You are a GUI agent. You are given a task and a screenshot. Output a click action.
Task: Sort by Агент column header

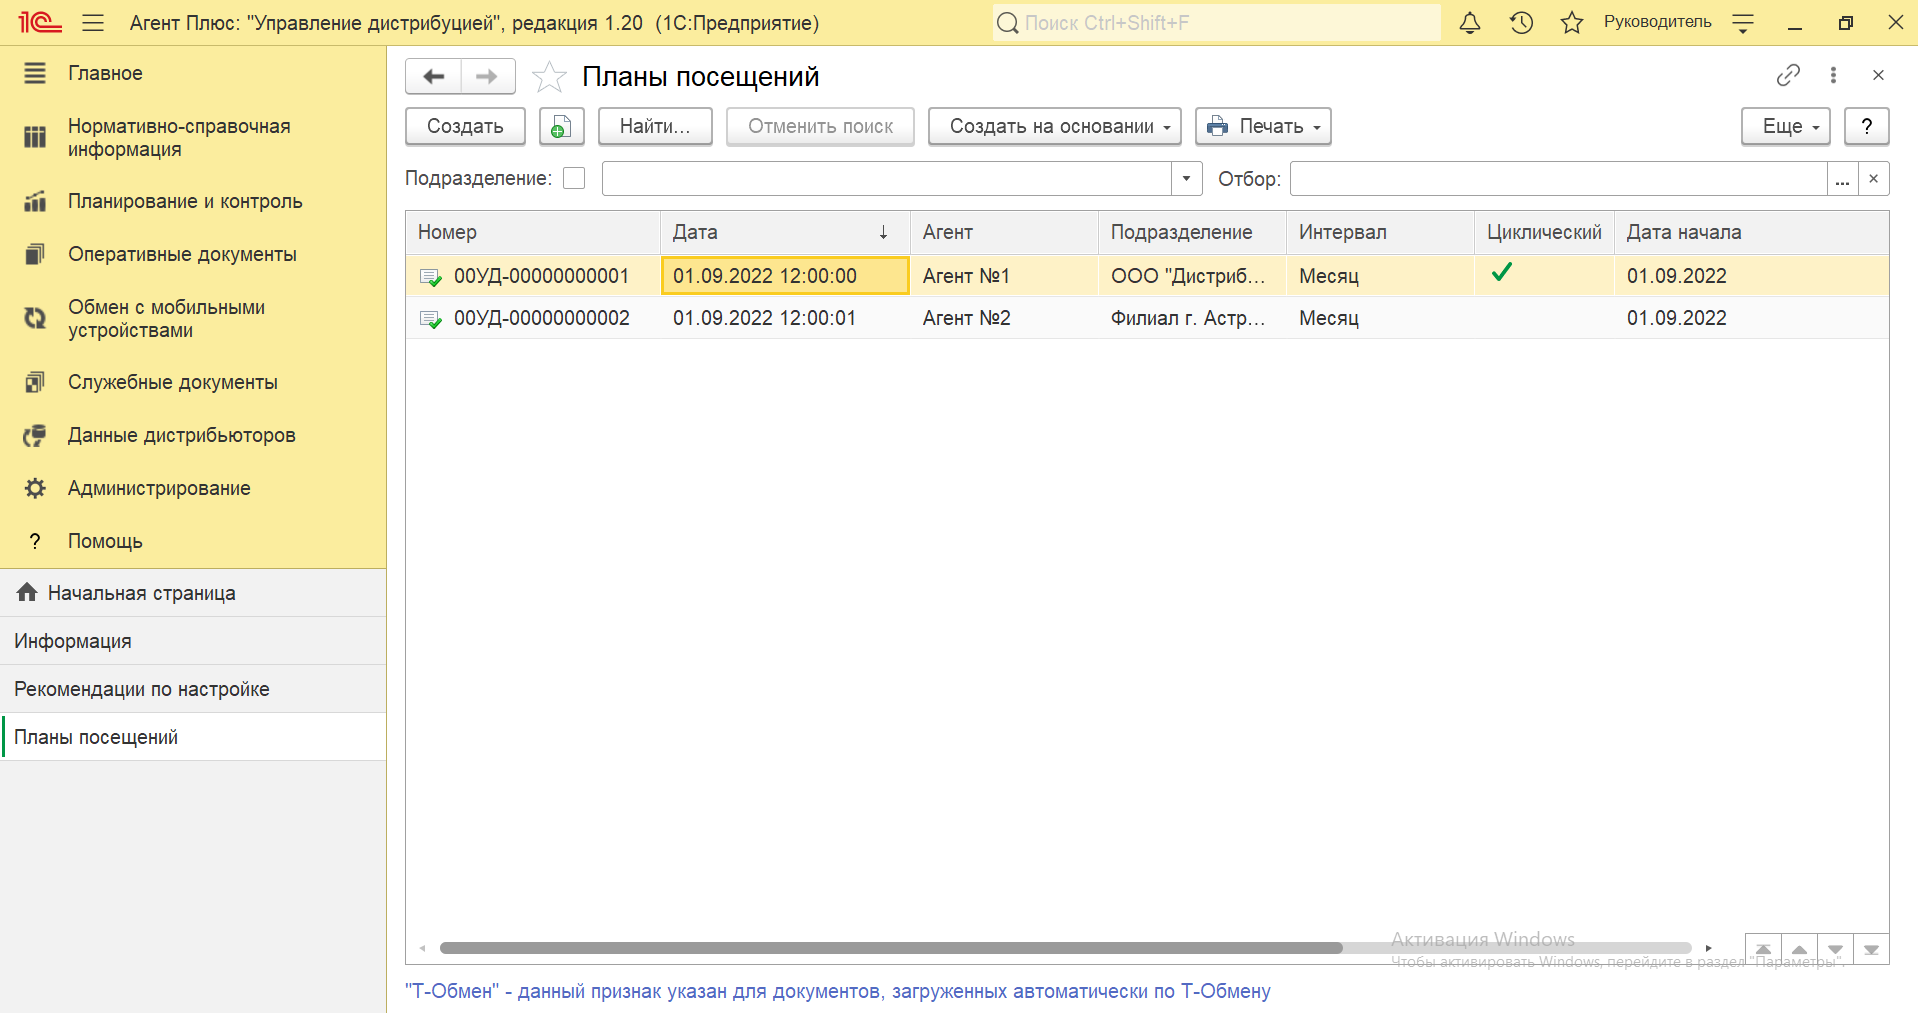coord(1004,232)
